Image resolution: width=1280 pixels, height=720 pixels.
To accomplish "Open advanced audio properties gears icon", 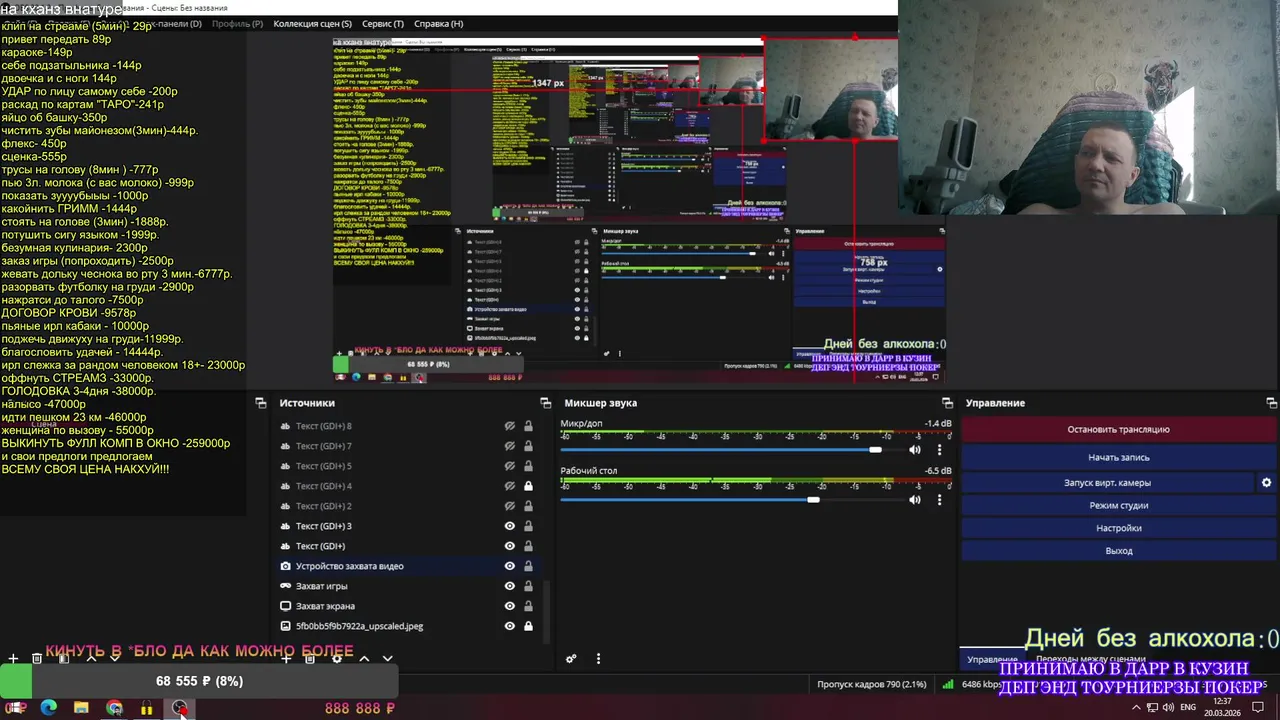I will tap(571, 659).
